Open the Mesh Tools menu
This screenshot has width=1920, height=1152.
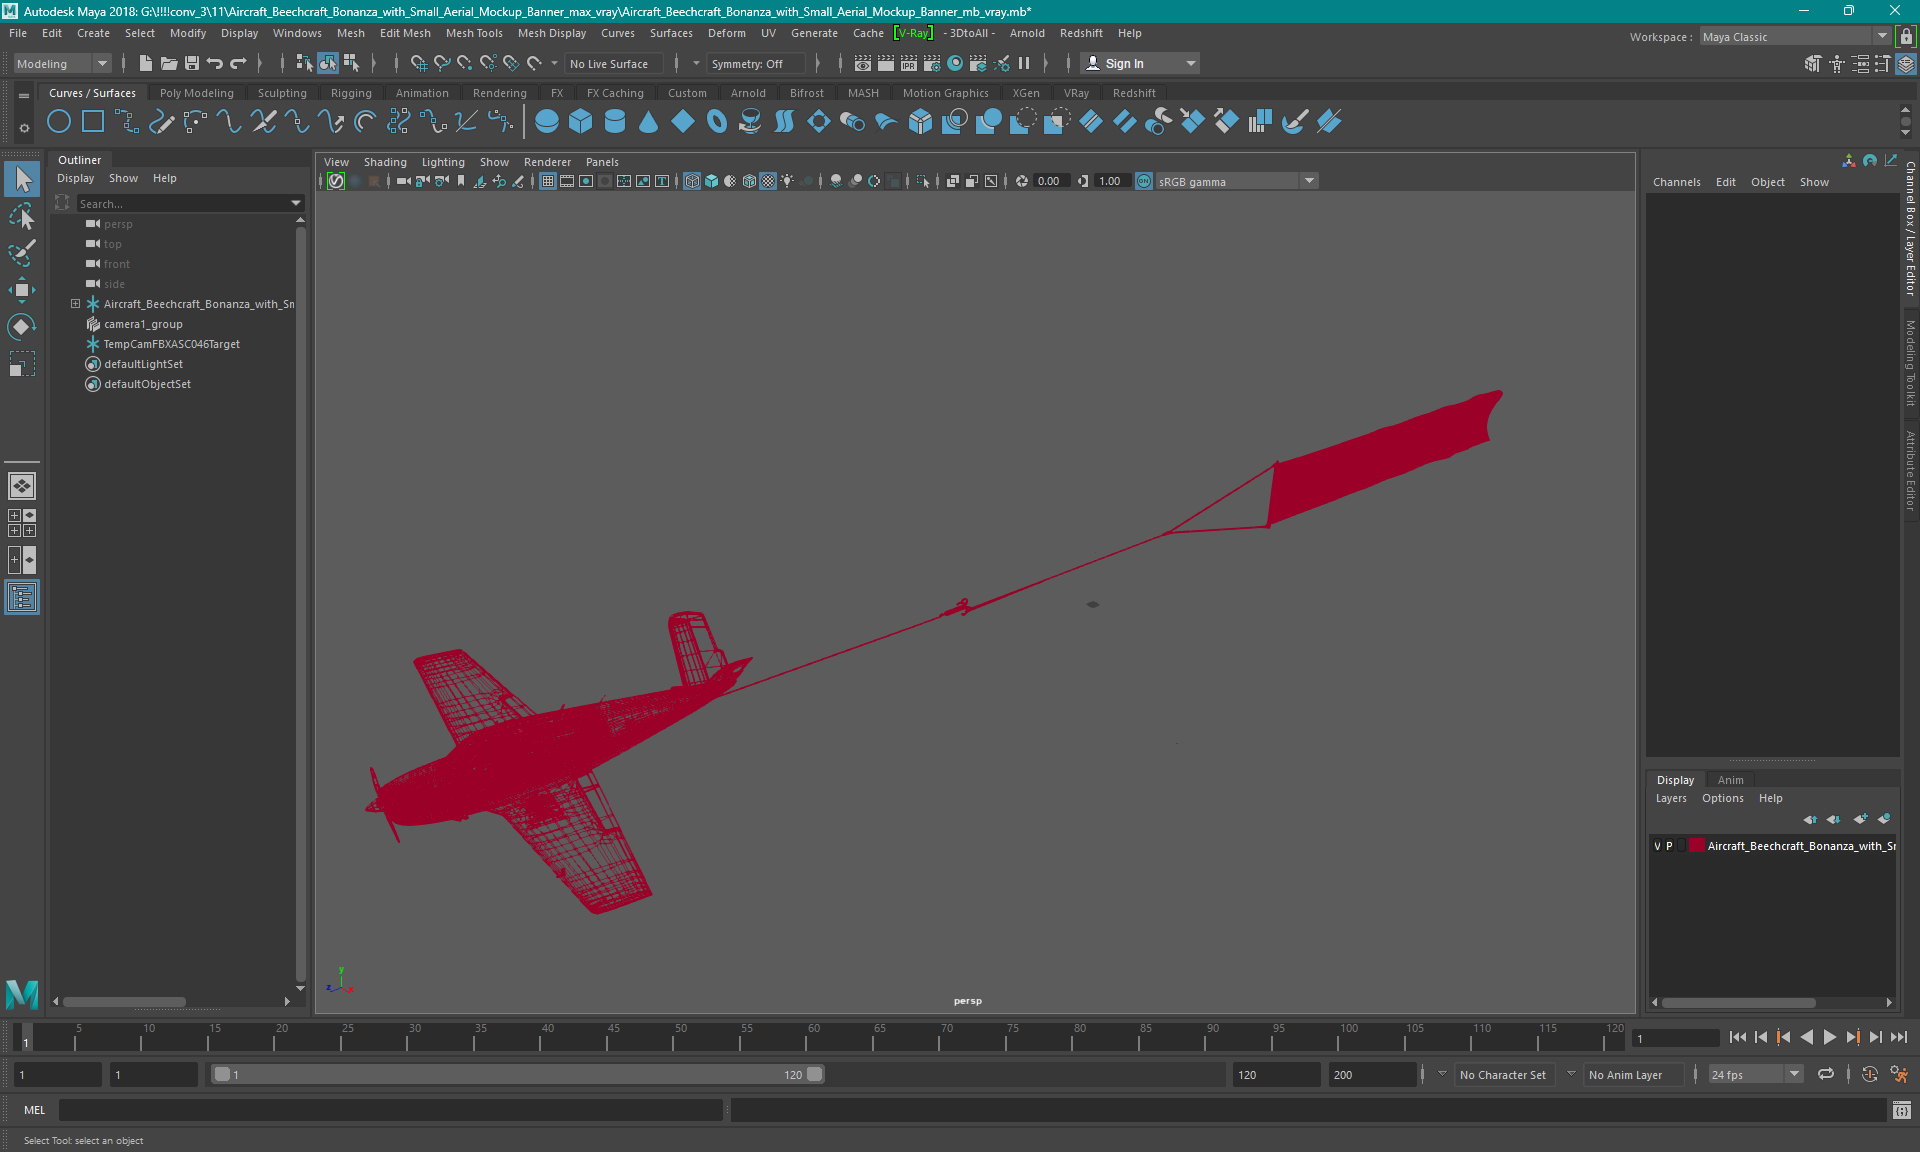coord(474,33)
